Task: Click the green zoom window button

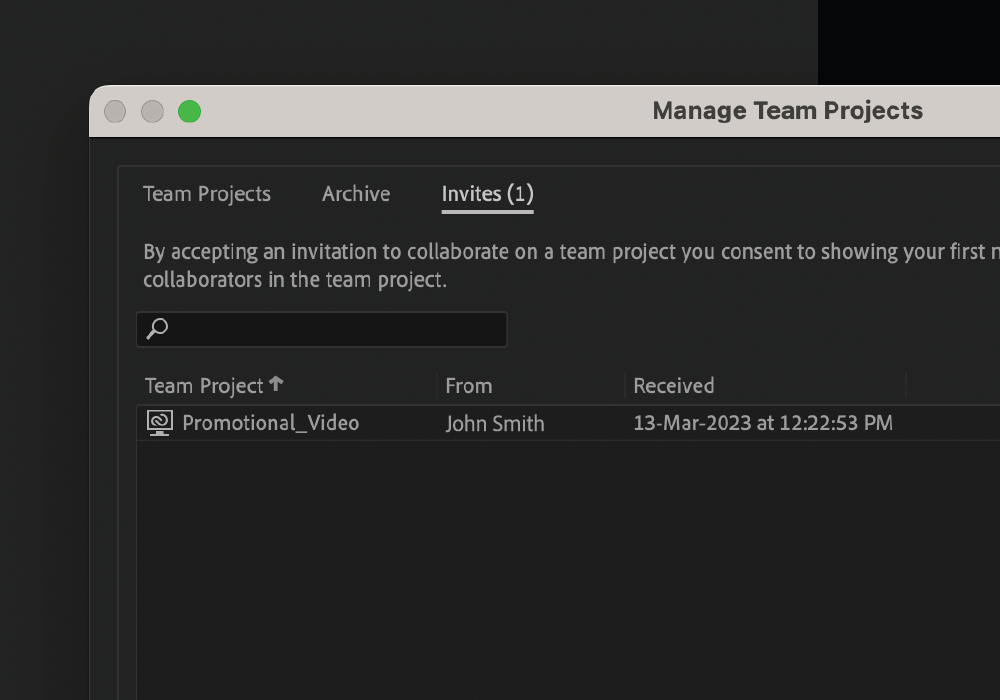Action: click(189, 111)
